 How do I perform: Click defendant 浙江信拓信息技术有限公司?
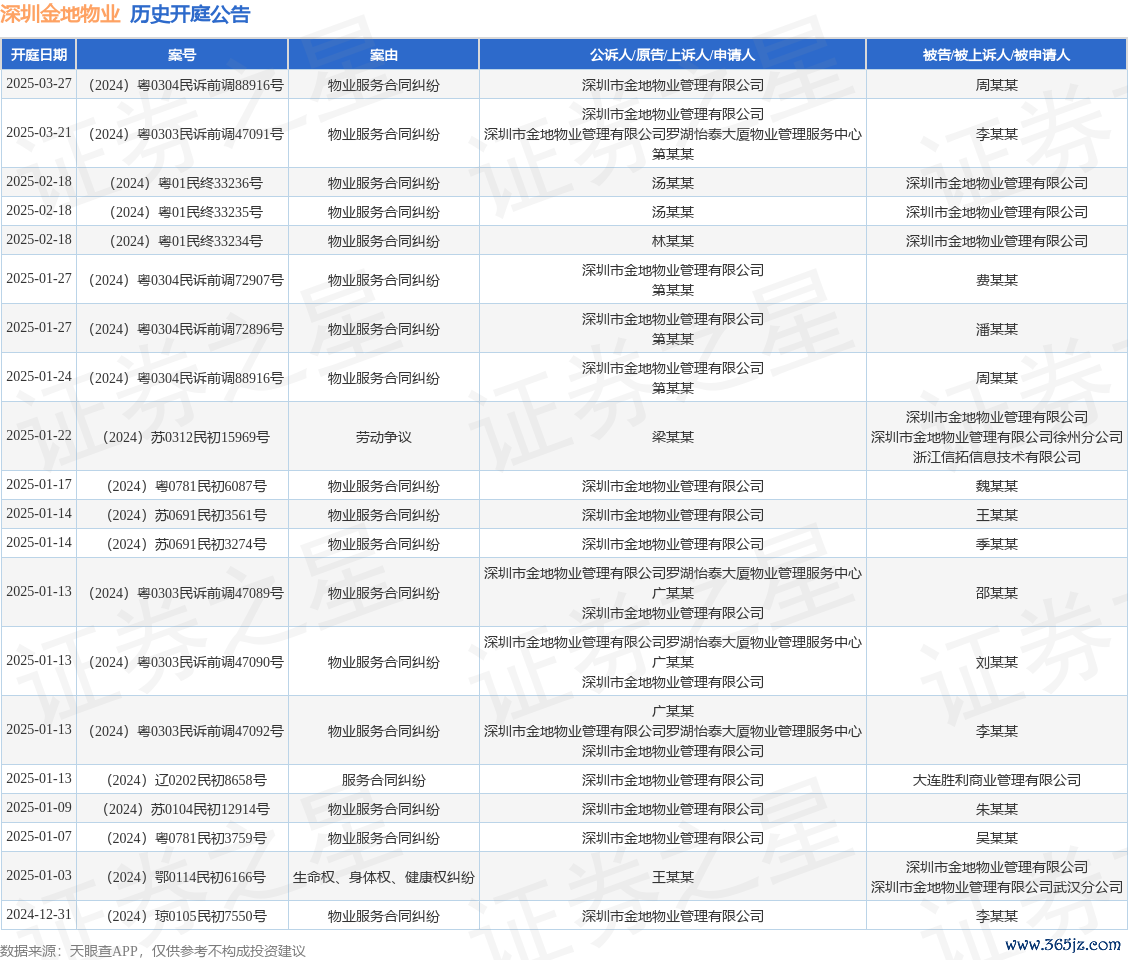click(996, 457)
